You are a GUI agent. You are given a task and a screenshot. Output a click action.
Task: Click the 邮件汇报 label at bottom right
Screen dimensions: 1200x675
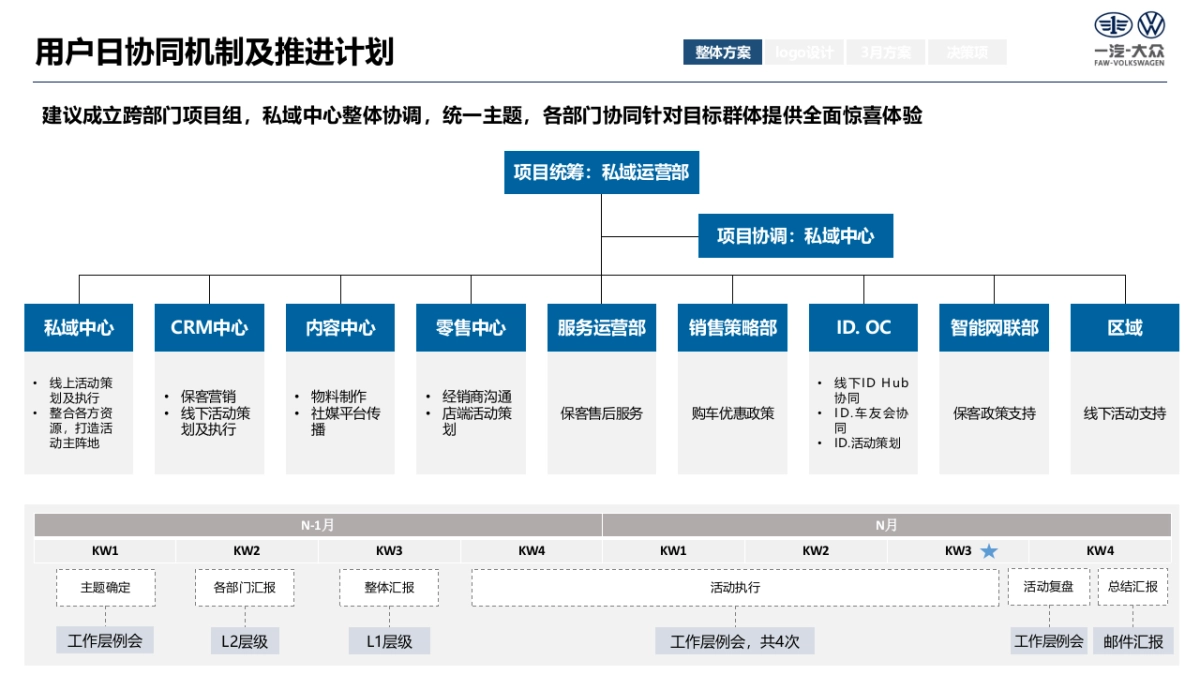click(x=1135, y=640)
